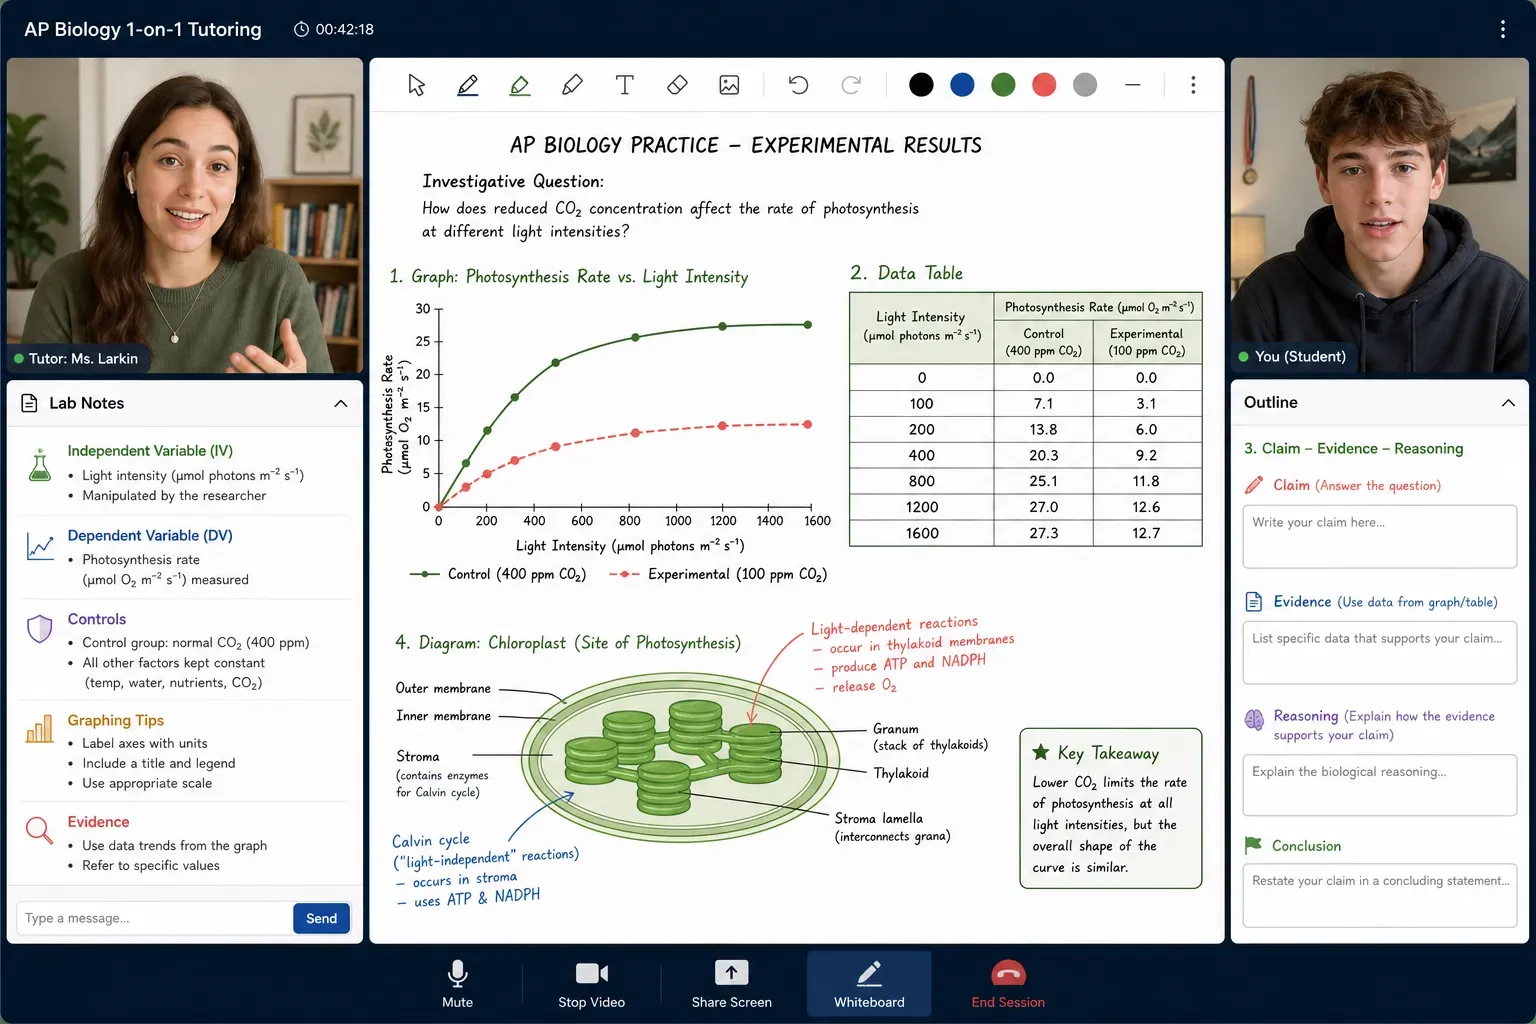This screenshot has width=1536, height=1024.
Task: Select the green highlighter tool
Action: [520, 85]
